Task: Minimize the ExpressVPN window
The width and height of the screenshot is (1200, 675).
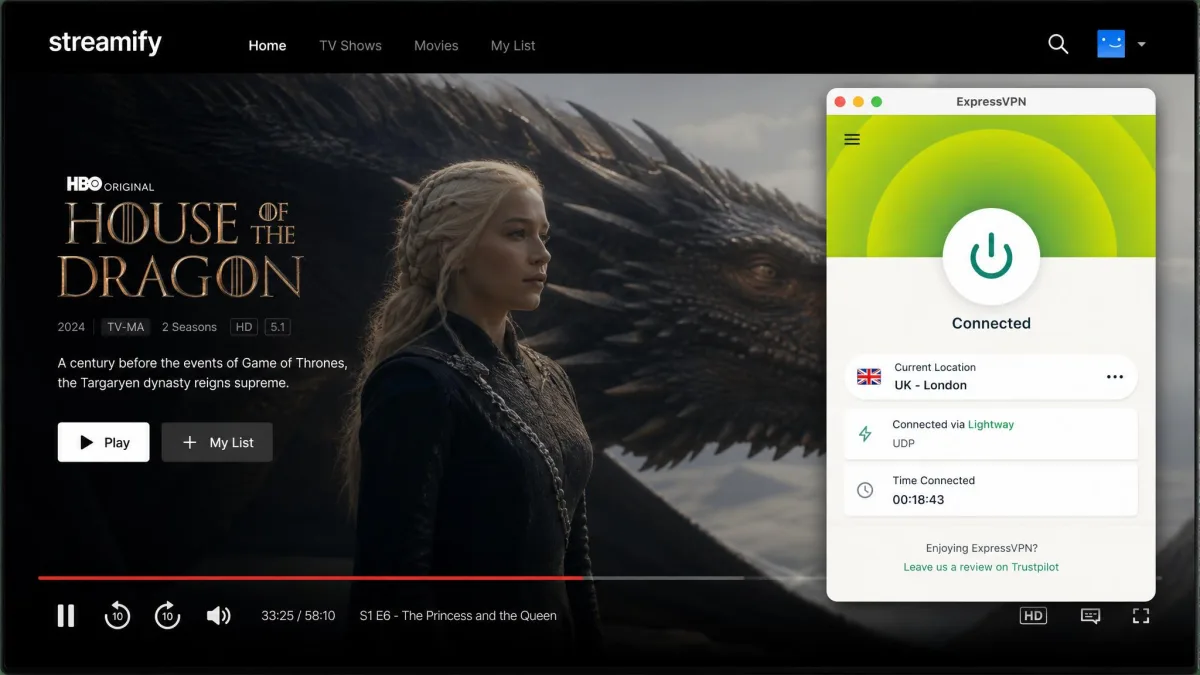Action: point(858,102)
